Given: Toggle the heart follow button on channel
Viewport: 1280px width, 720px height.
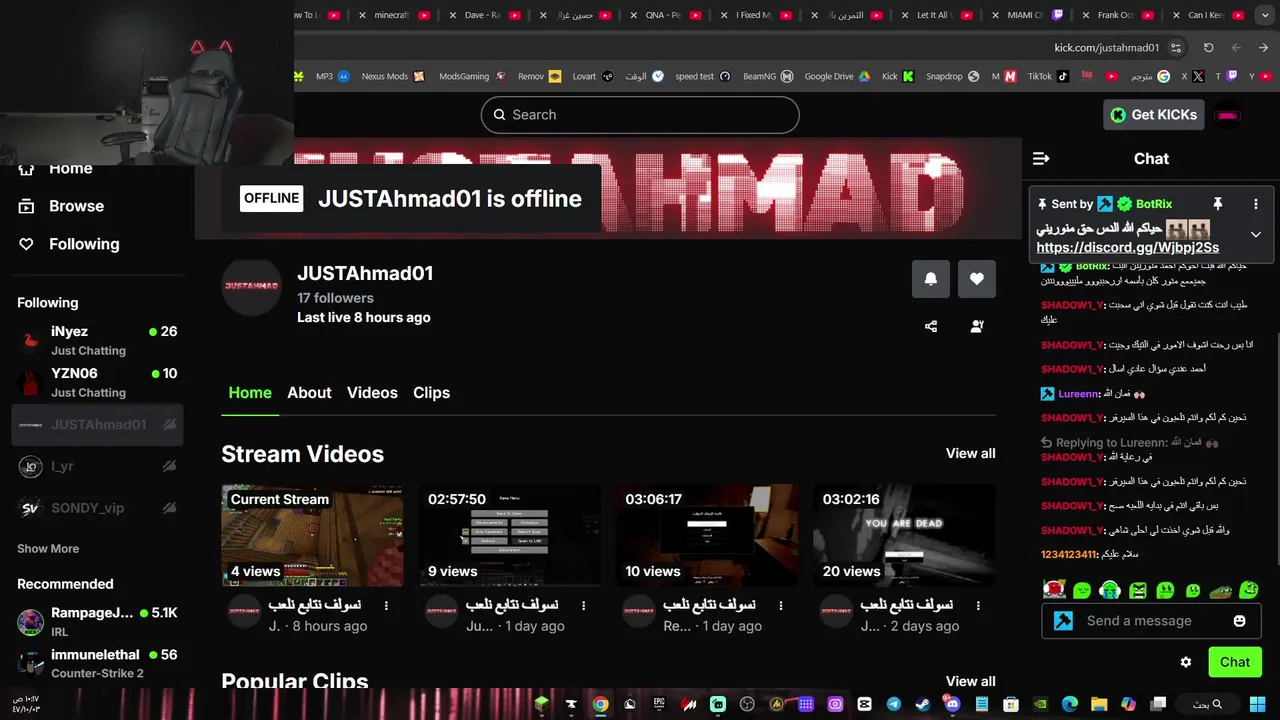Looking at the screenshot, I should (977, 279).
